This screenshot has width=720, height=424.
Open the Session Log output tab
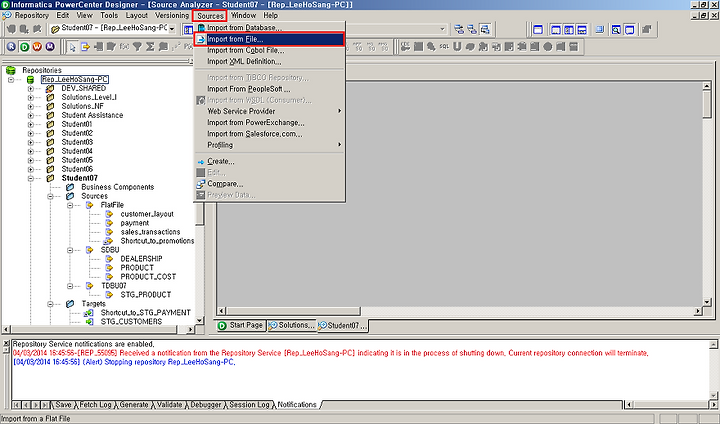point(249,405)
